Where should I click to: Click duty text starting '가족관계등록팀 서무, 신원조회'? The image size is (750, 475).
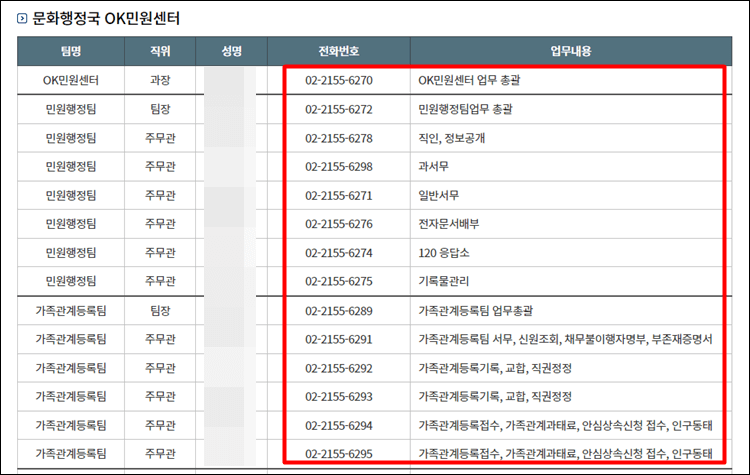click(x=565, y=340)
